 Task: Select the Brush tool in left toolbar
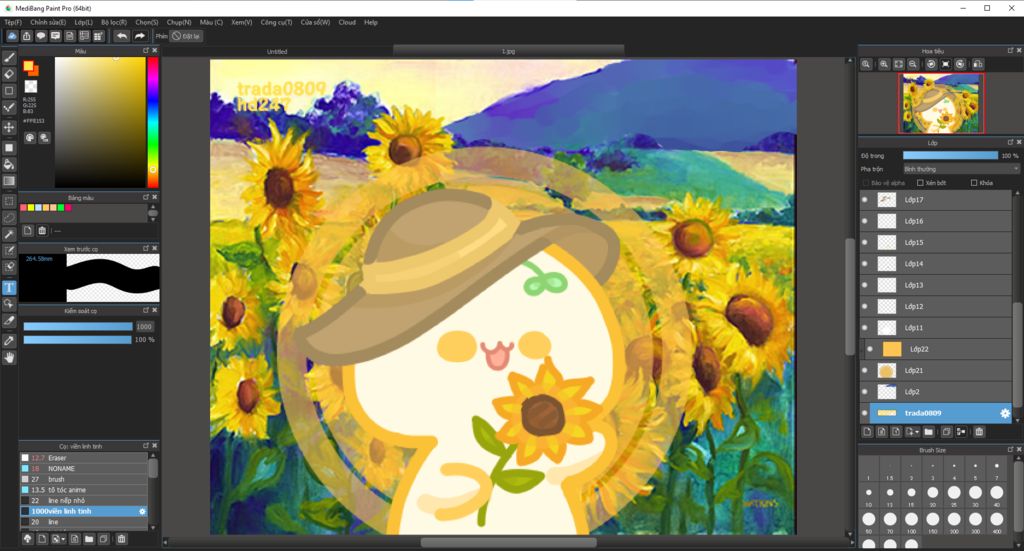[9, 57]
